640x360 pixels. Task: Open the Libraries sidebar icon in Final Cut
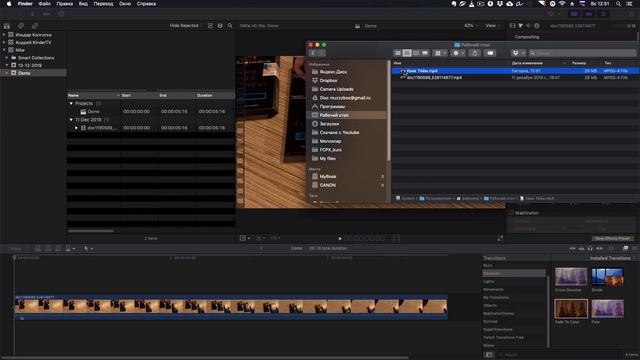(7, 26)
